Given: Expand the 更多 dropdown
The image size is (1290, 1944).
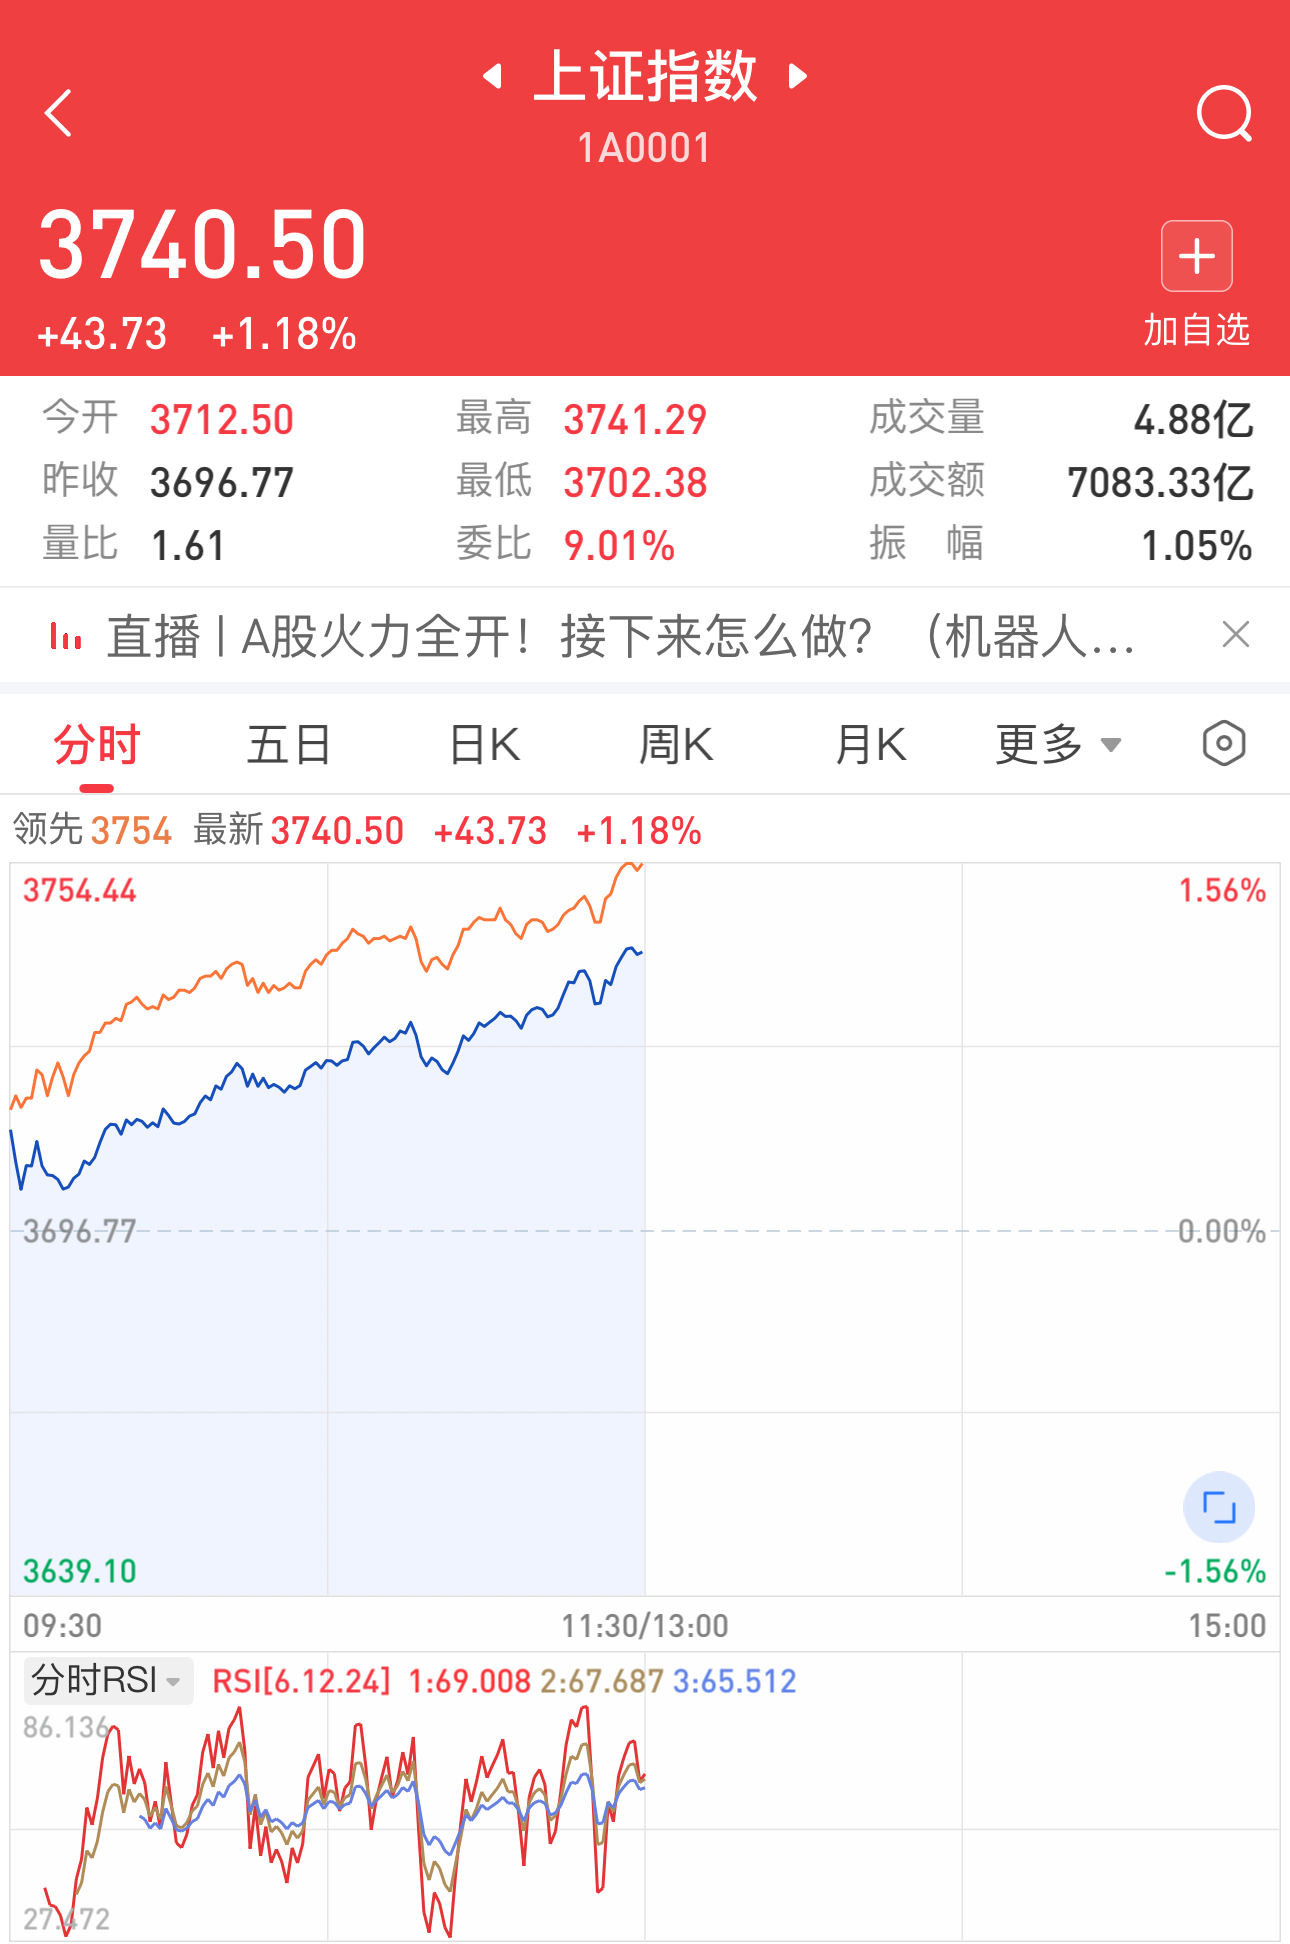Looking at the screenshot, I should pos(1058,744).
